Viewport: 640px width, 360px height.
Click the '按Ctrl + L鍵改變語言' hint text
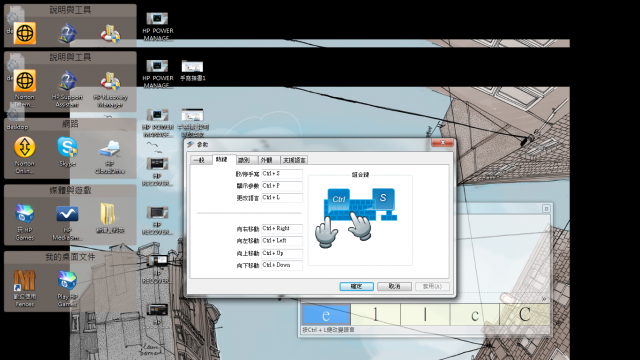328,330
